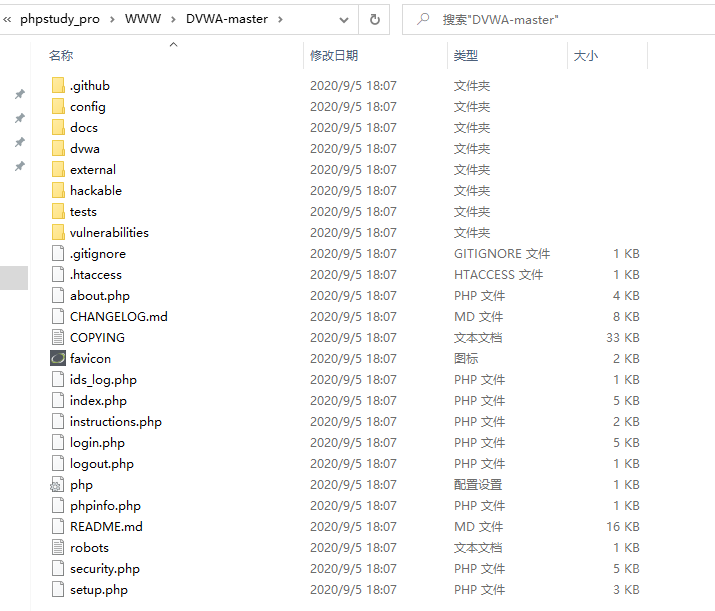Click the CHANGELOG.md file icon

click(58, 316)
